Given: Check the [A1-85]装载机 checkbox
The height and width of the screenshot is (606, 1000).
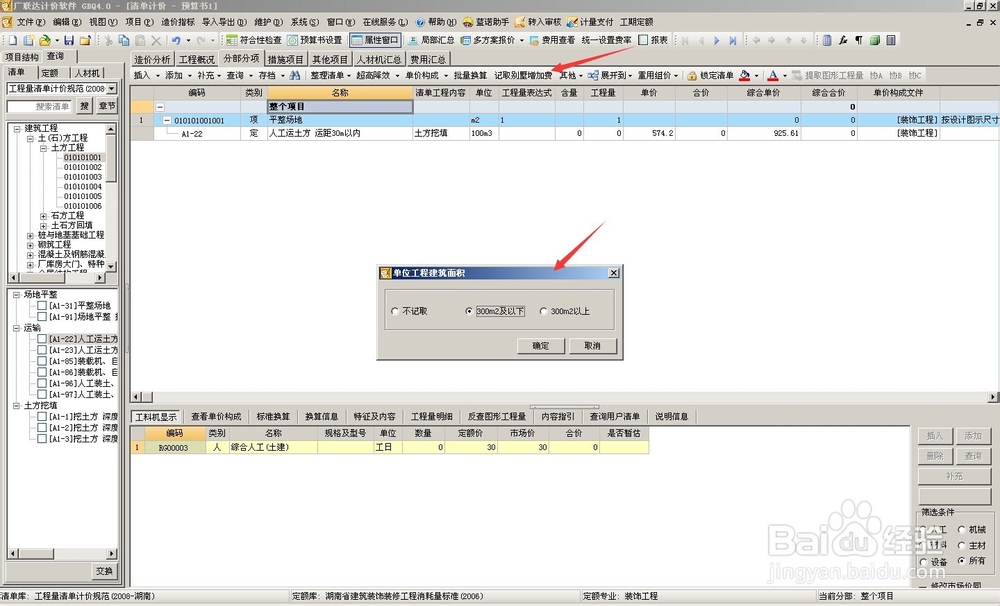Looking at the screenshot, I should pyautogui.click(x=42, y=361).
